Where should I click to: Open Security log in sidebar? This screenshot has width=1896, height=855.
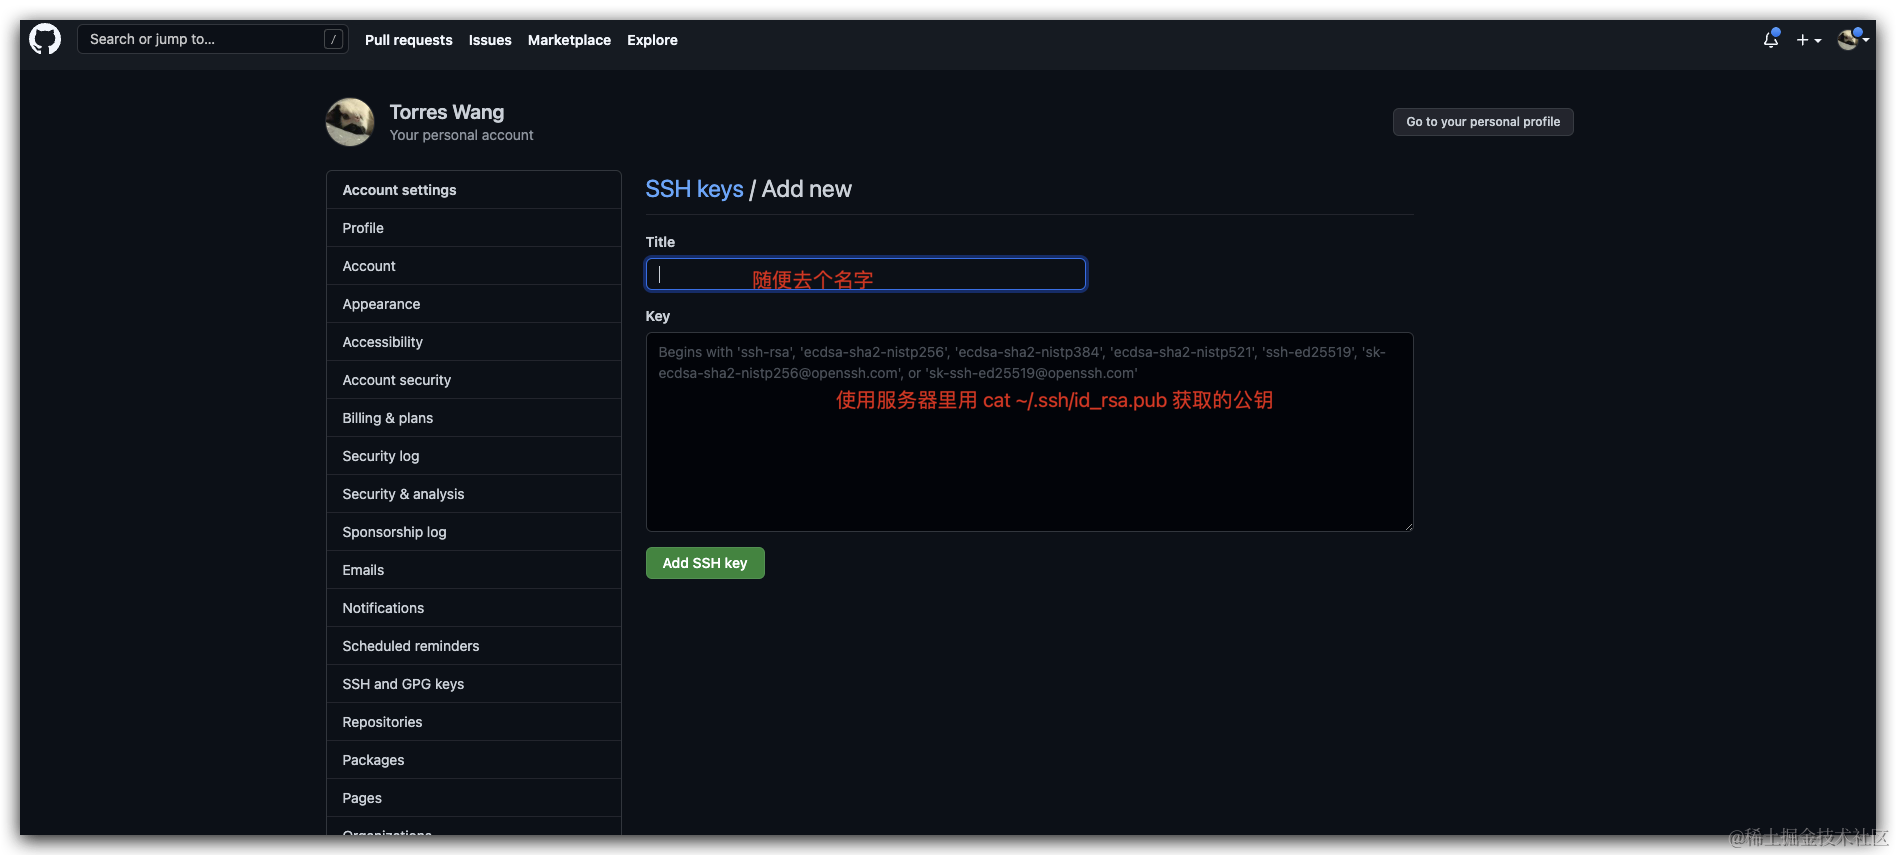tap(474, 456)
